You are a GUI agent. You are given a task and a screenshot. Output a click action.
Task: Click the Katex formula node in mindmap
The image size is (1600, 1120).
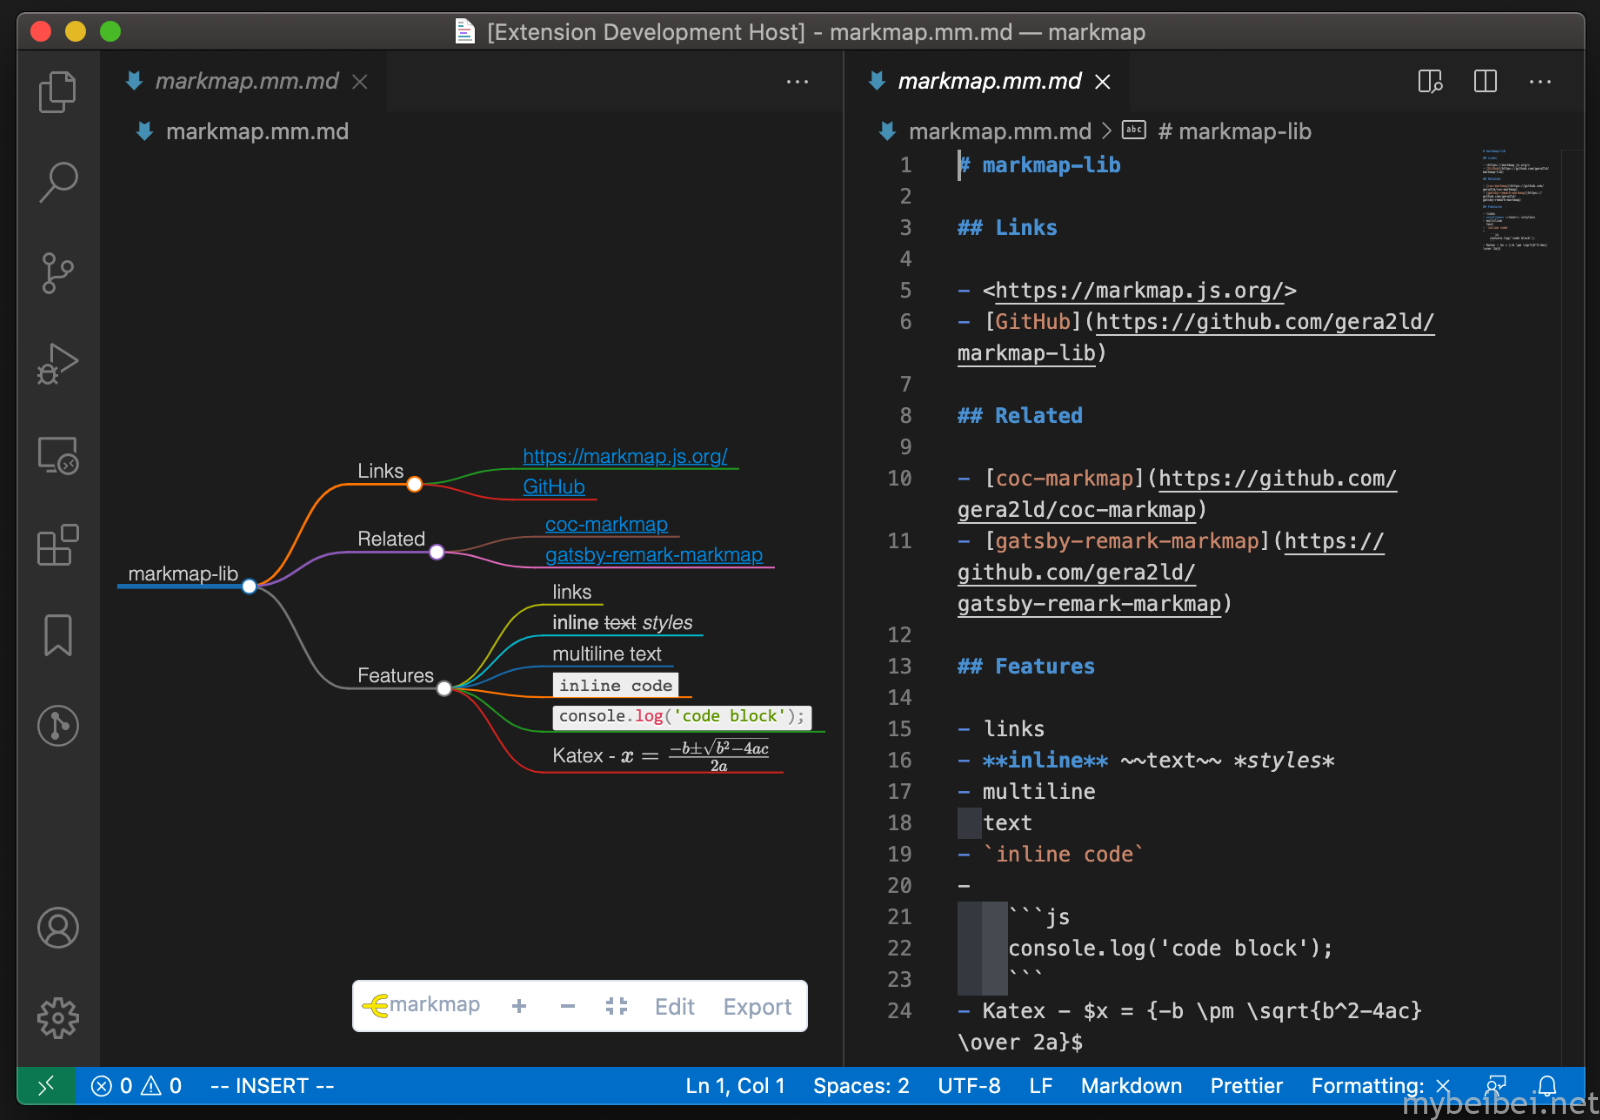[661, 756]
